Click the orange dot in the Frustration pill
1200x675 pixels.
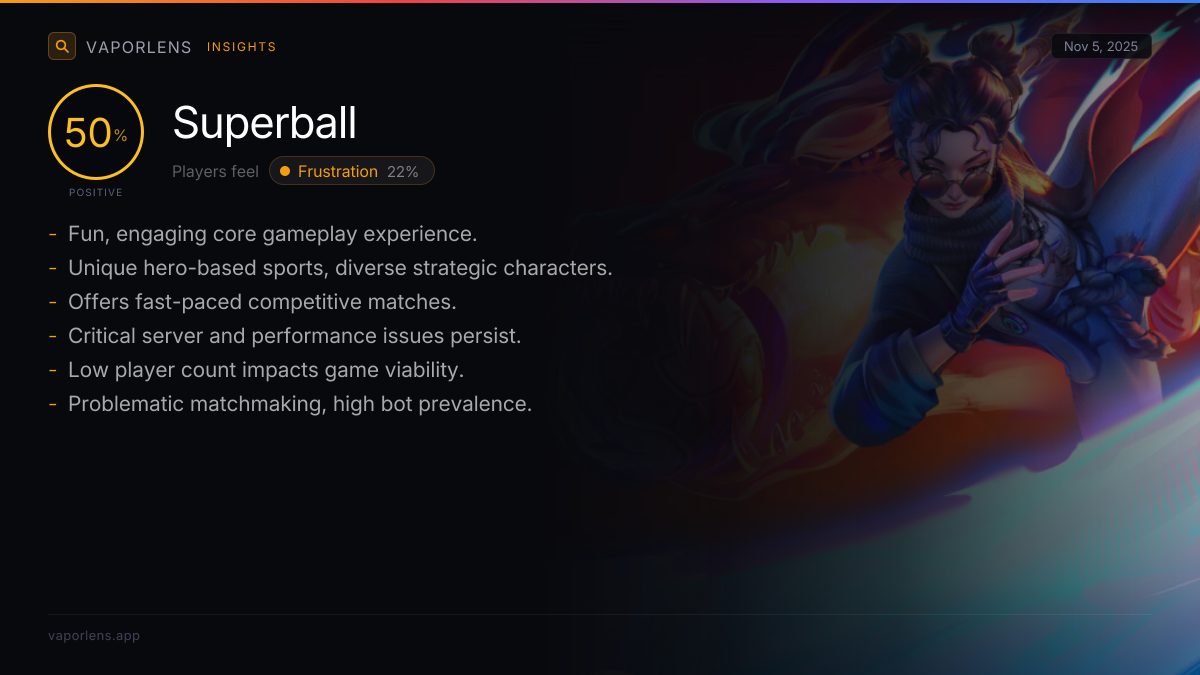(285, 171)
